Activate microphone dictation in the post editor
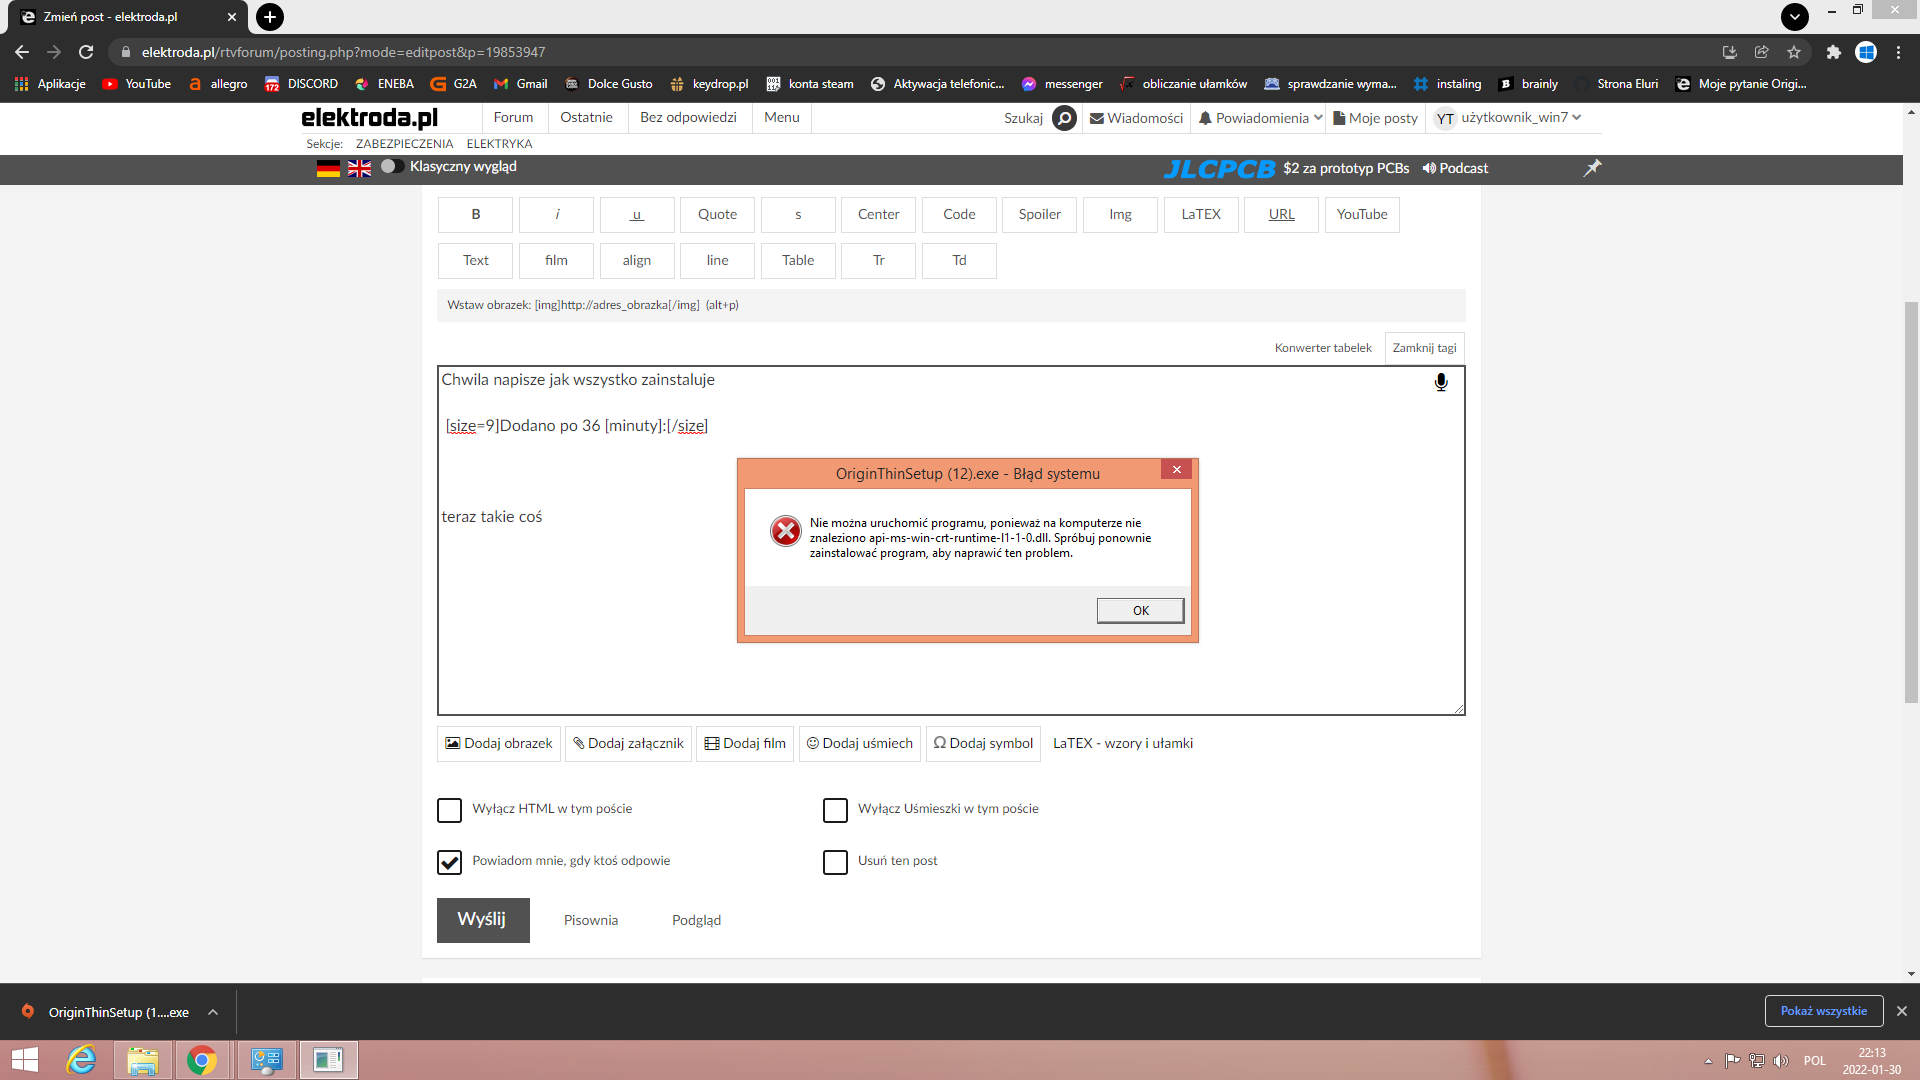This screenshot has width=1920, height=1080. (x=1441, y=382)
